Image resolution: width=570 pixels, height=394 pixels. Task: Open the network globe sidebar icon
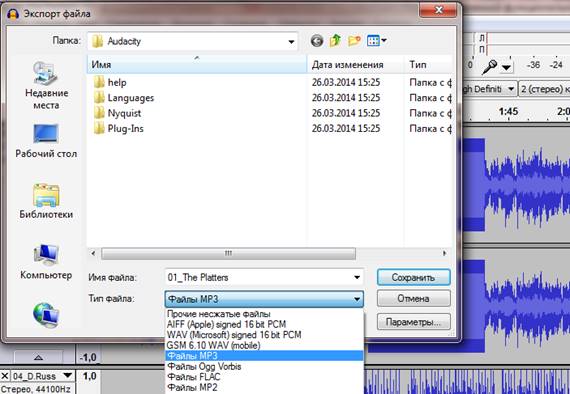(x=46, y=315)
